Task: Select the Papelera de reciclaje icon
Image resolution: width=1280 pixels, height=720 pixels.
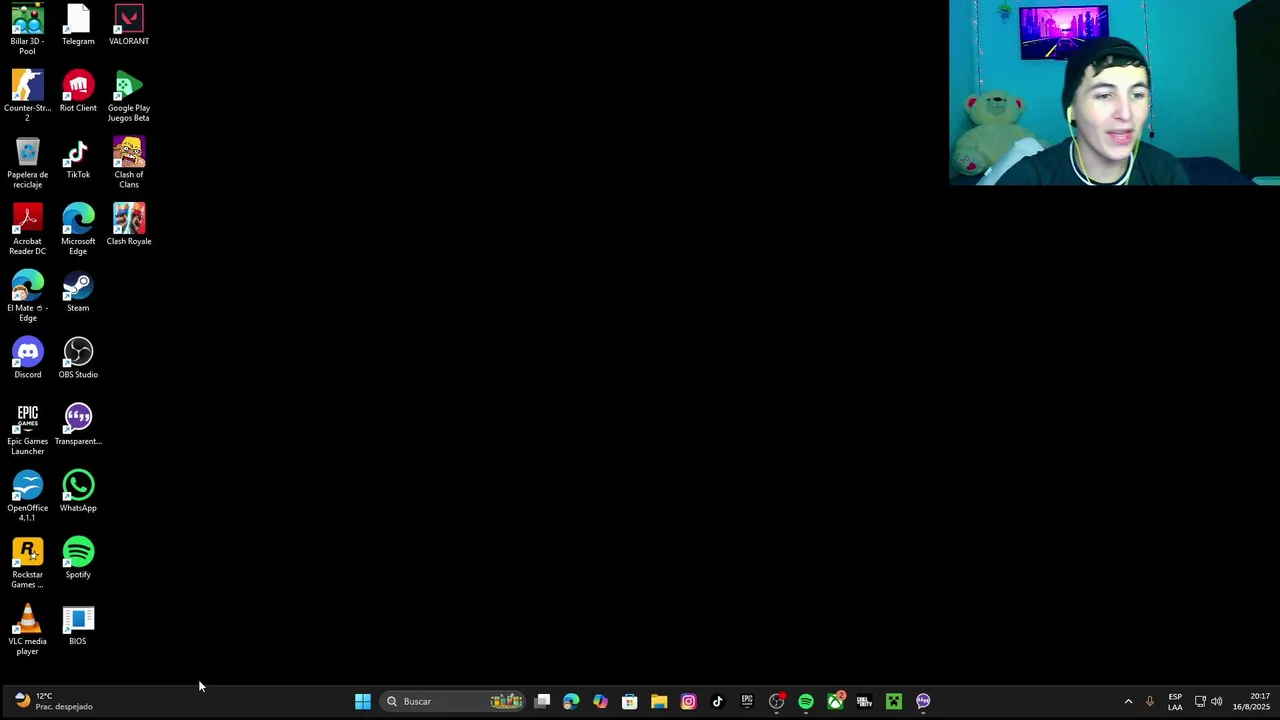Action: tap(27, 163)
